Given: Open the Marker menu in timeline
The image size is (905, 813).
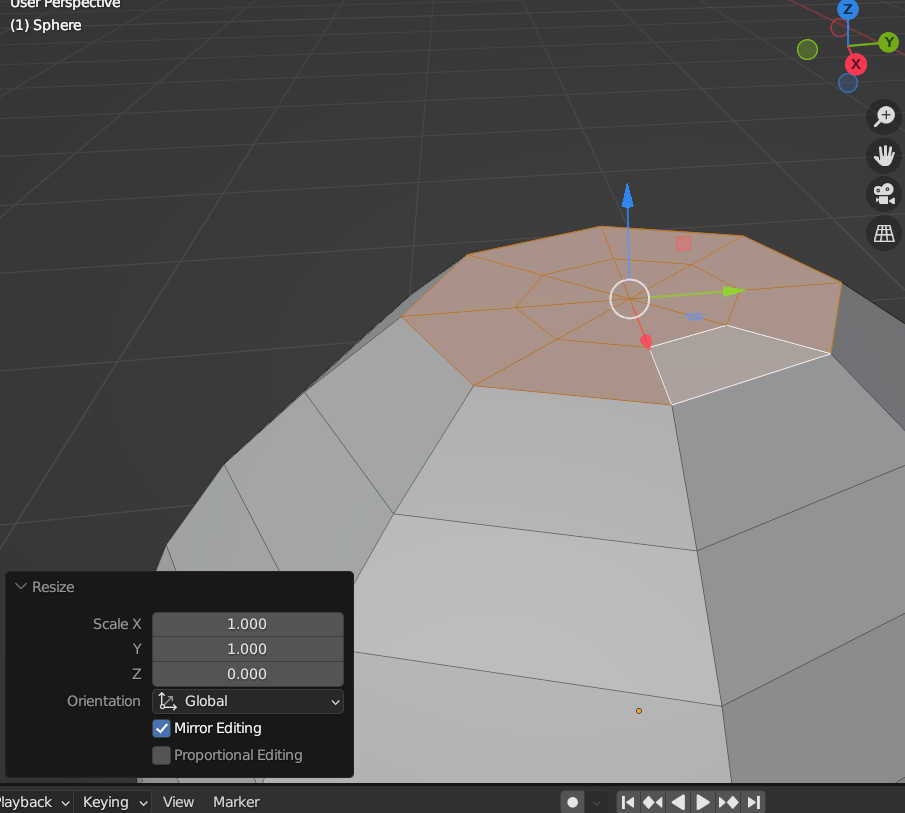Looking at the screenshot, I should [x=236, y=802].
